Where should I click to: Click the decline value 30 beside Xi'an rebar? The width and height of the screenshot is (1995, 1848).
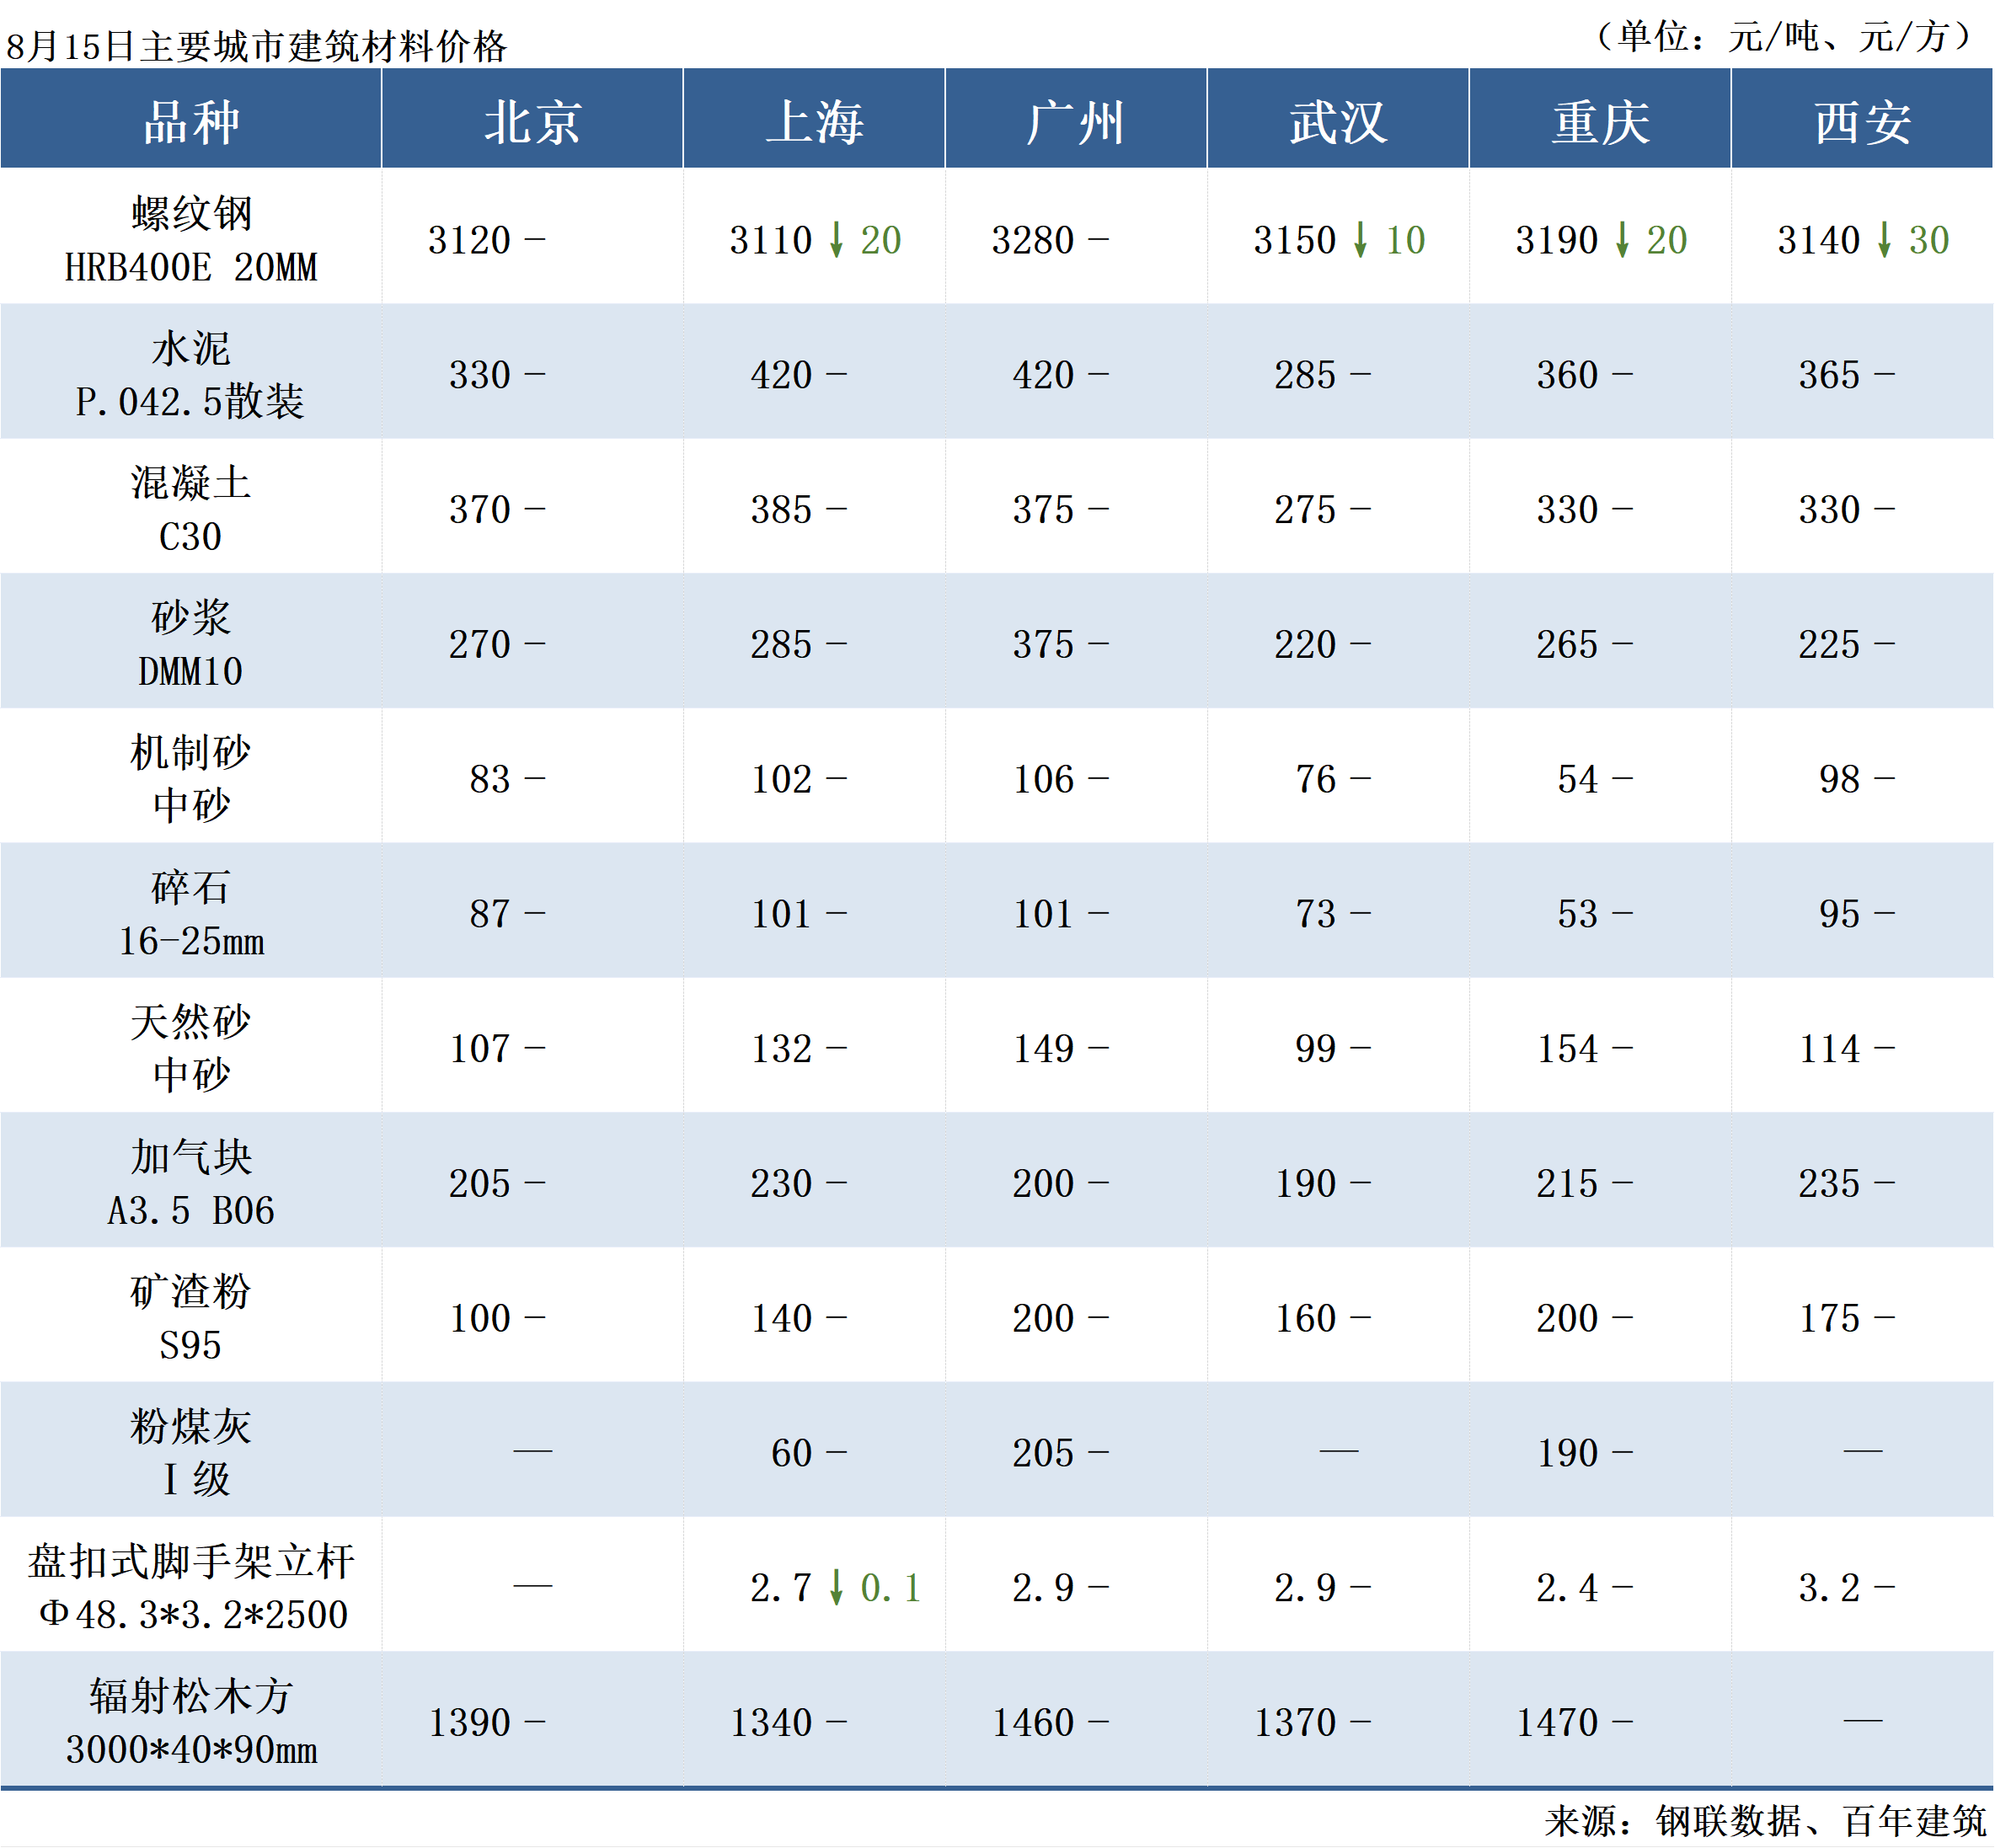[1929, 240]
